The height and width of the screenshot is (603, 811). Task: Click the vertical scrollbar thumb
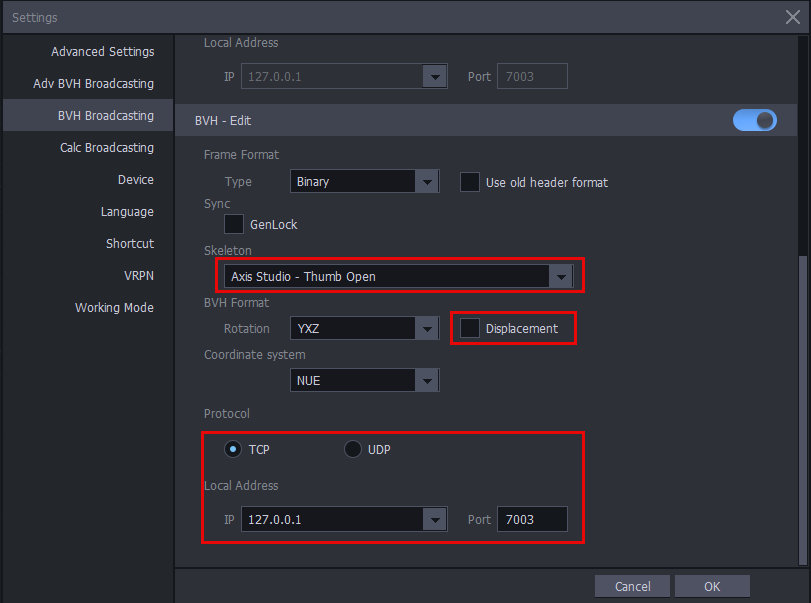(803, 411)
